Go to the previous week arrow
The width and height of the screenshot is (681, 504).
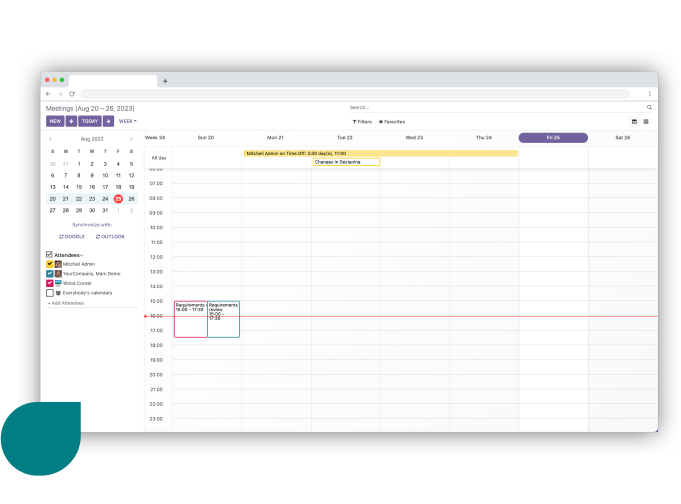(x=71, y=121)
